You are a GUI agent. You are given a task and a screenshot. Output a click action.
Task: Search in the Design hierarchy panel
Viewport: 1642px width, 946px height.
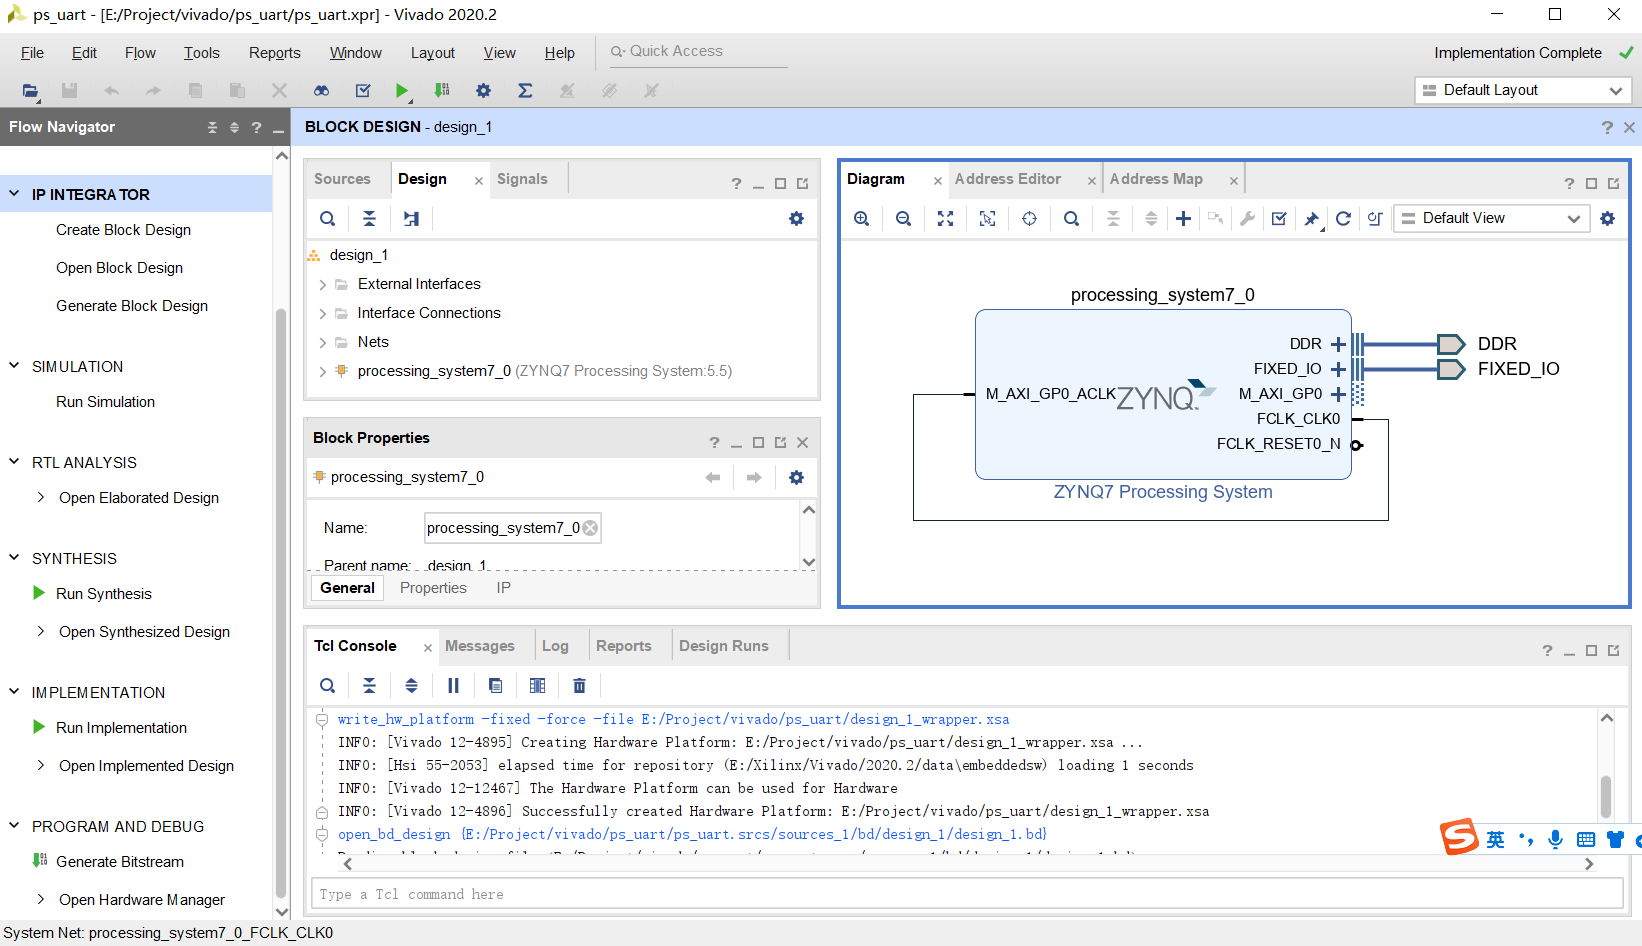tap(327, 218)
